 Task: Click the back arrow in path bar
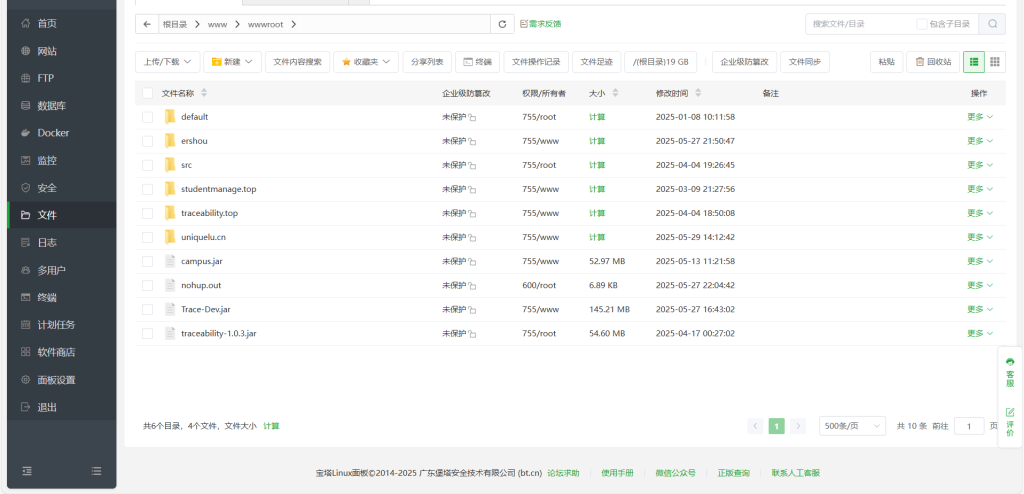point(148,24)
